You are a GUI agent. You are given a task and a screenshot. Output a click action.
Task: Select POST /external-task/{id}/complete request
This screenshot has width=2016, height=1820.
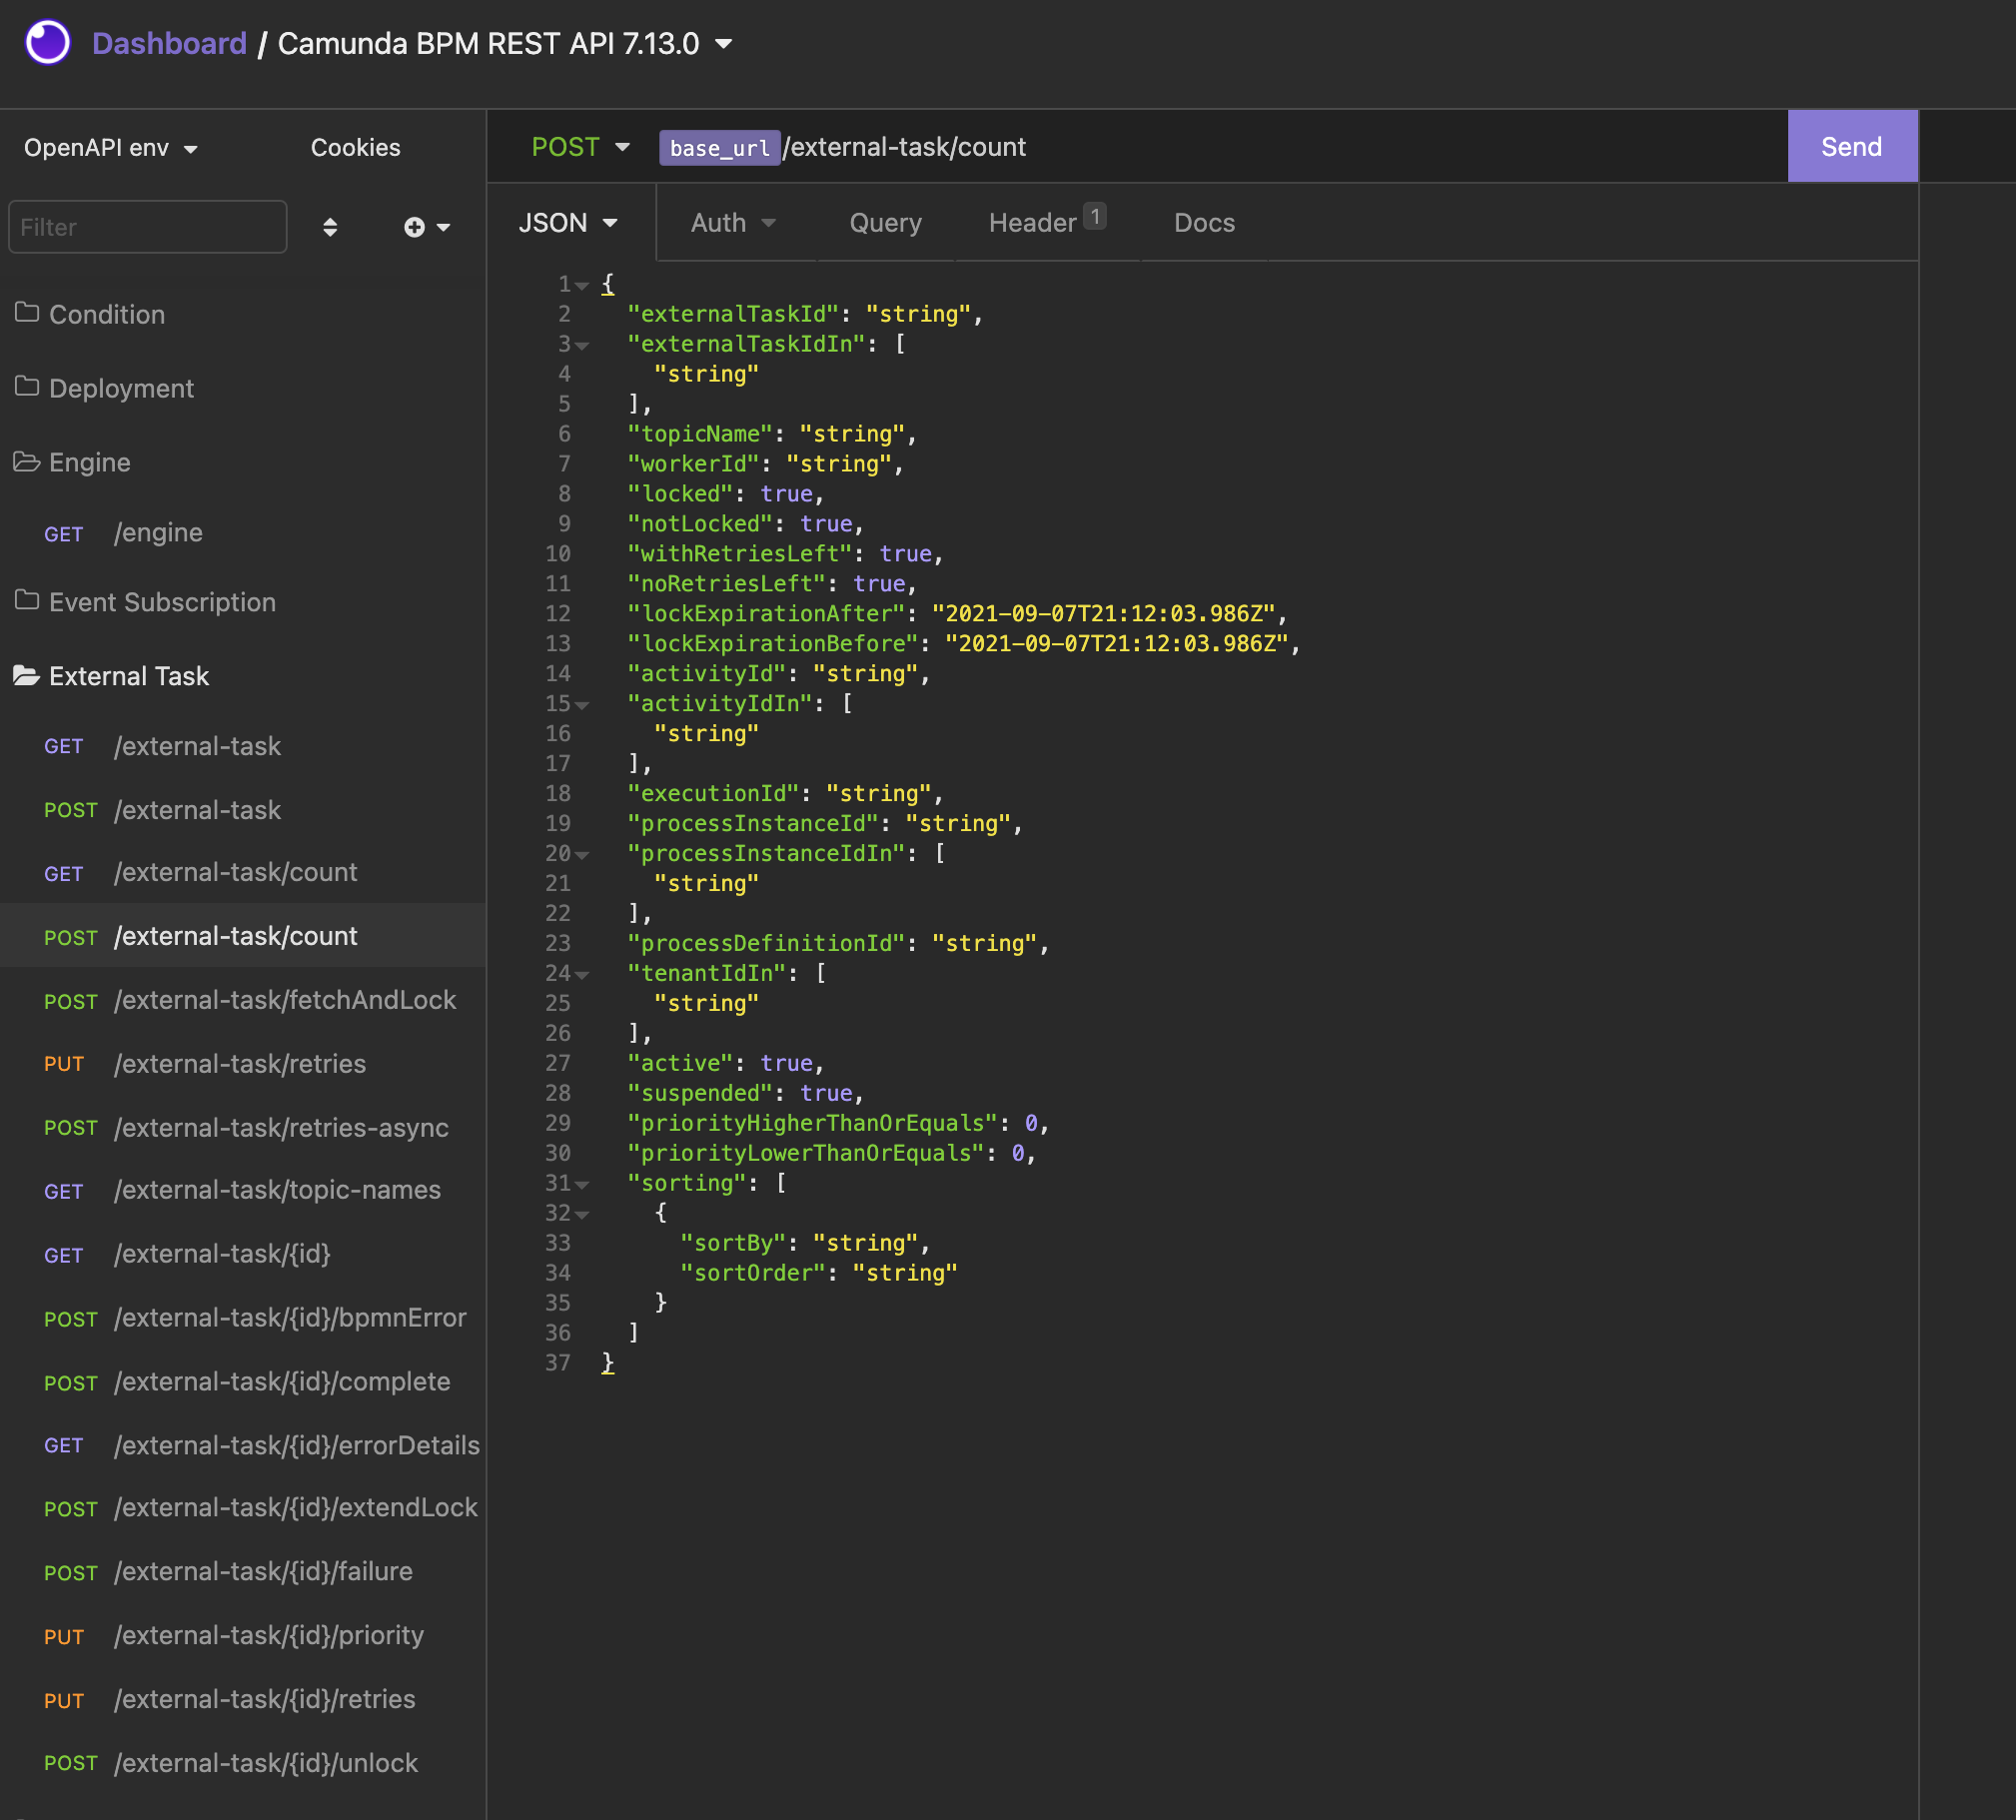[243, 1382]
